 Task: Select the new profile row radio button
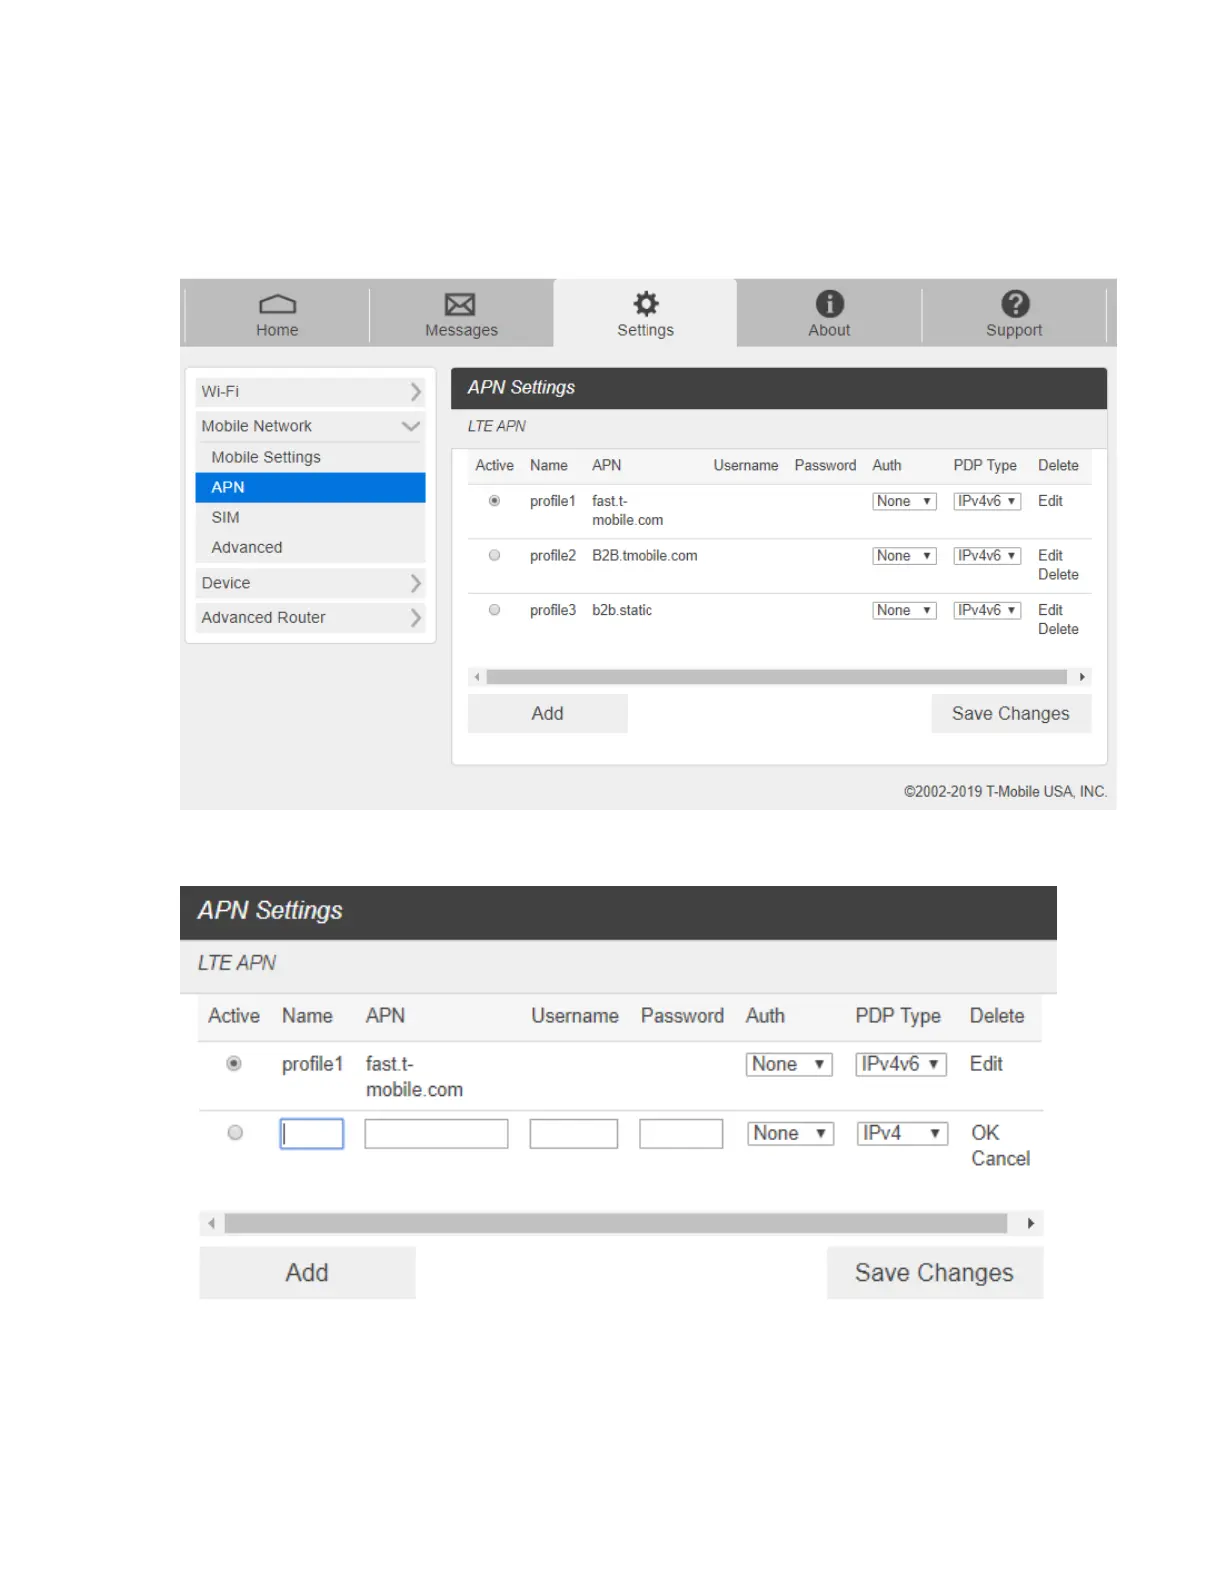coord(235,1133)
